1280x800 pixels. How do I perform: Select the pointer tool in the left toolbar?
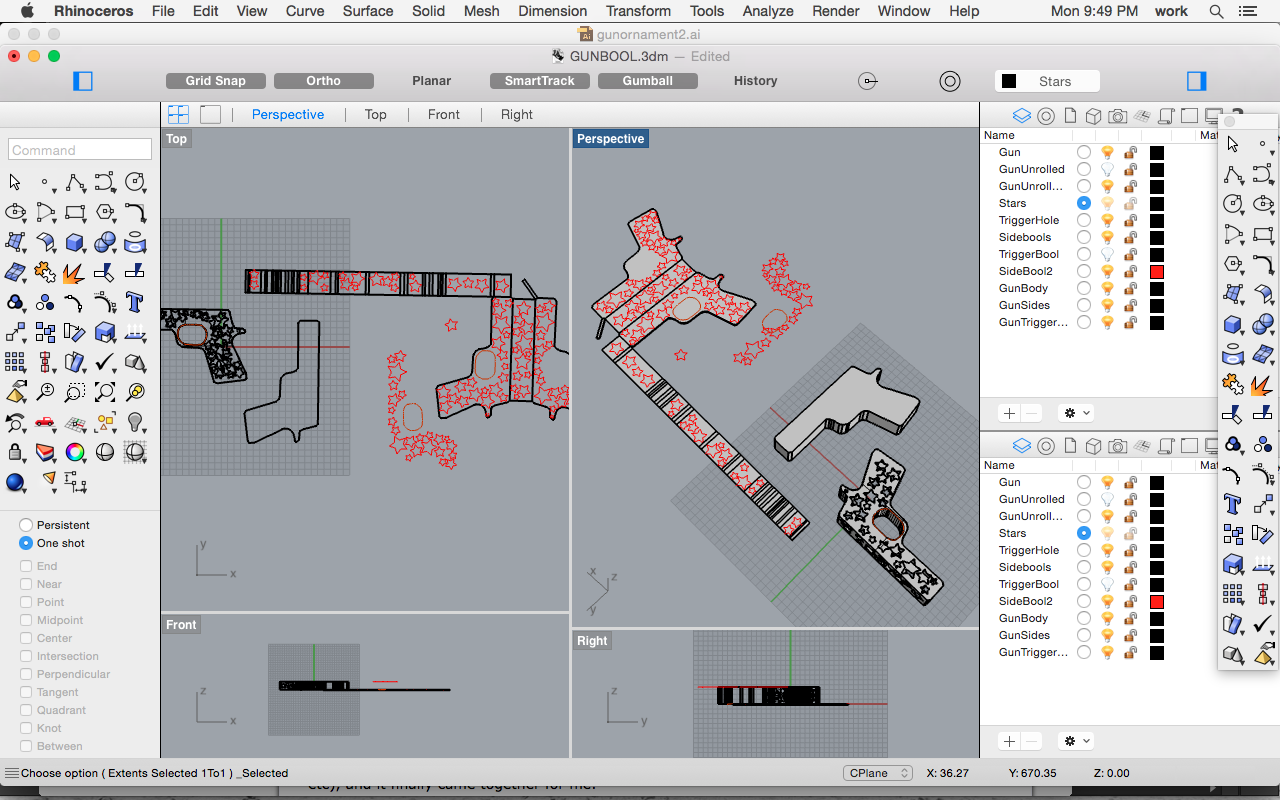(x=15, y=183)
